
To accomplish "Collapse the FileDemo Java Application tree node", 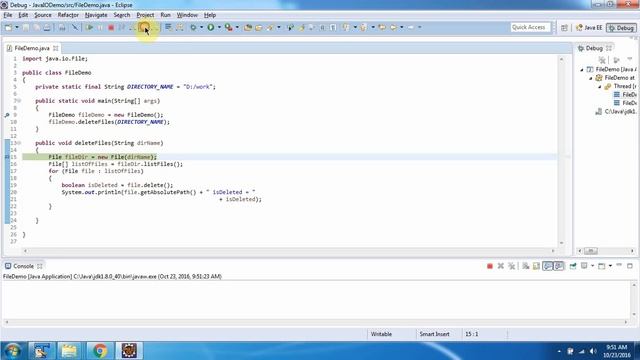I will coord(582,70).
